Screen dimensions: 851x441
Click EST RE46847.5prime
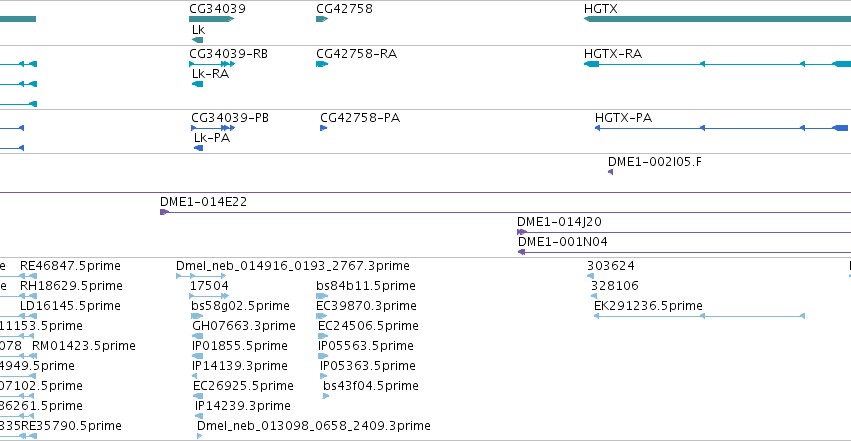pos(70,266)
